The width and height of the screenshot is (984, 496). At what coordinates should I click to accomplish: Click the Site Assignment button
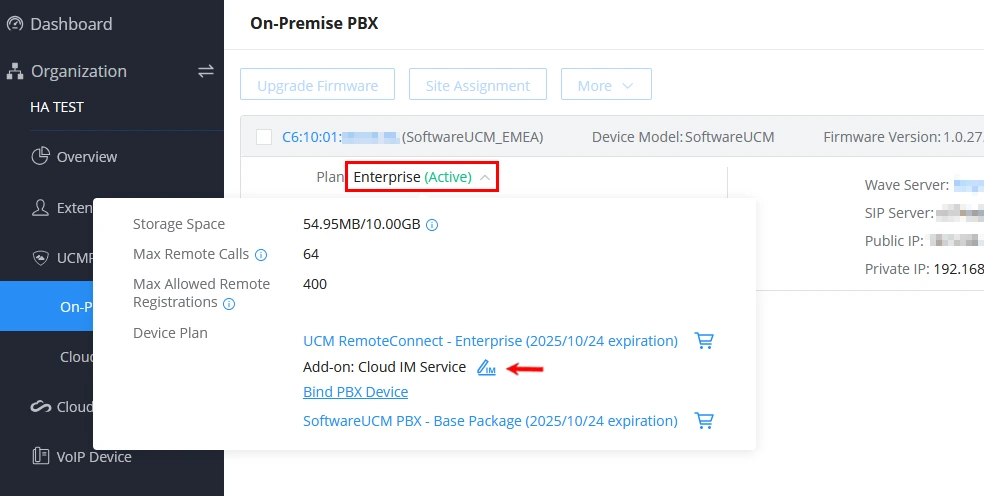click(478, 84)
